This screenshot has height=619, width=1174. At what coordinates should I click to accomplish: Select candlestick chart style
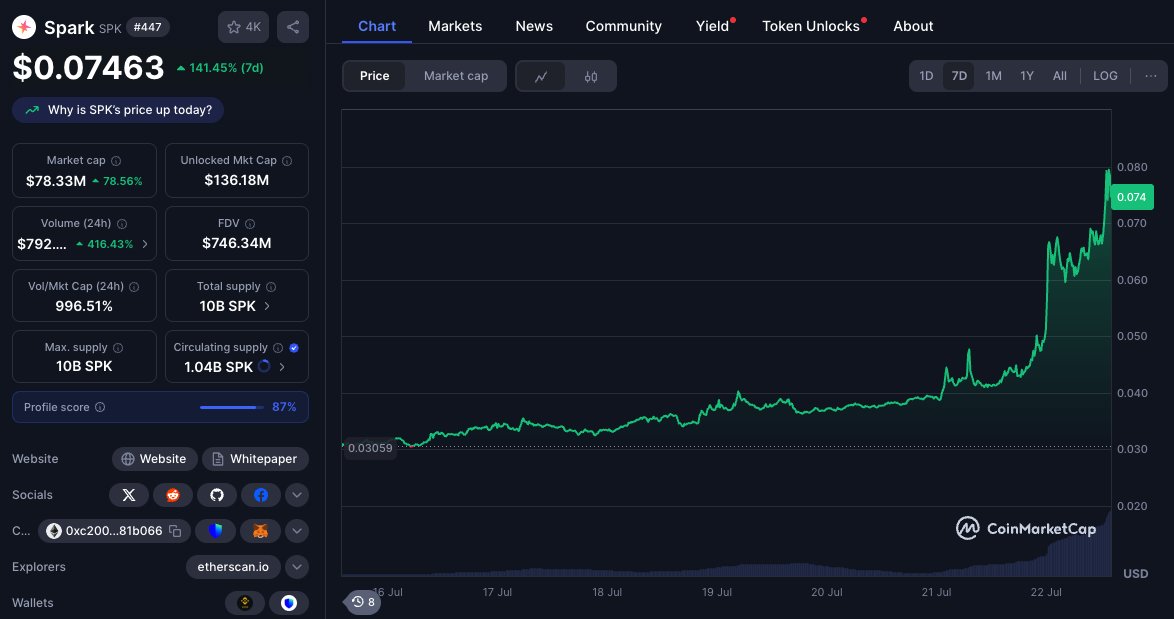591,76
